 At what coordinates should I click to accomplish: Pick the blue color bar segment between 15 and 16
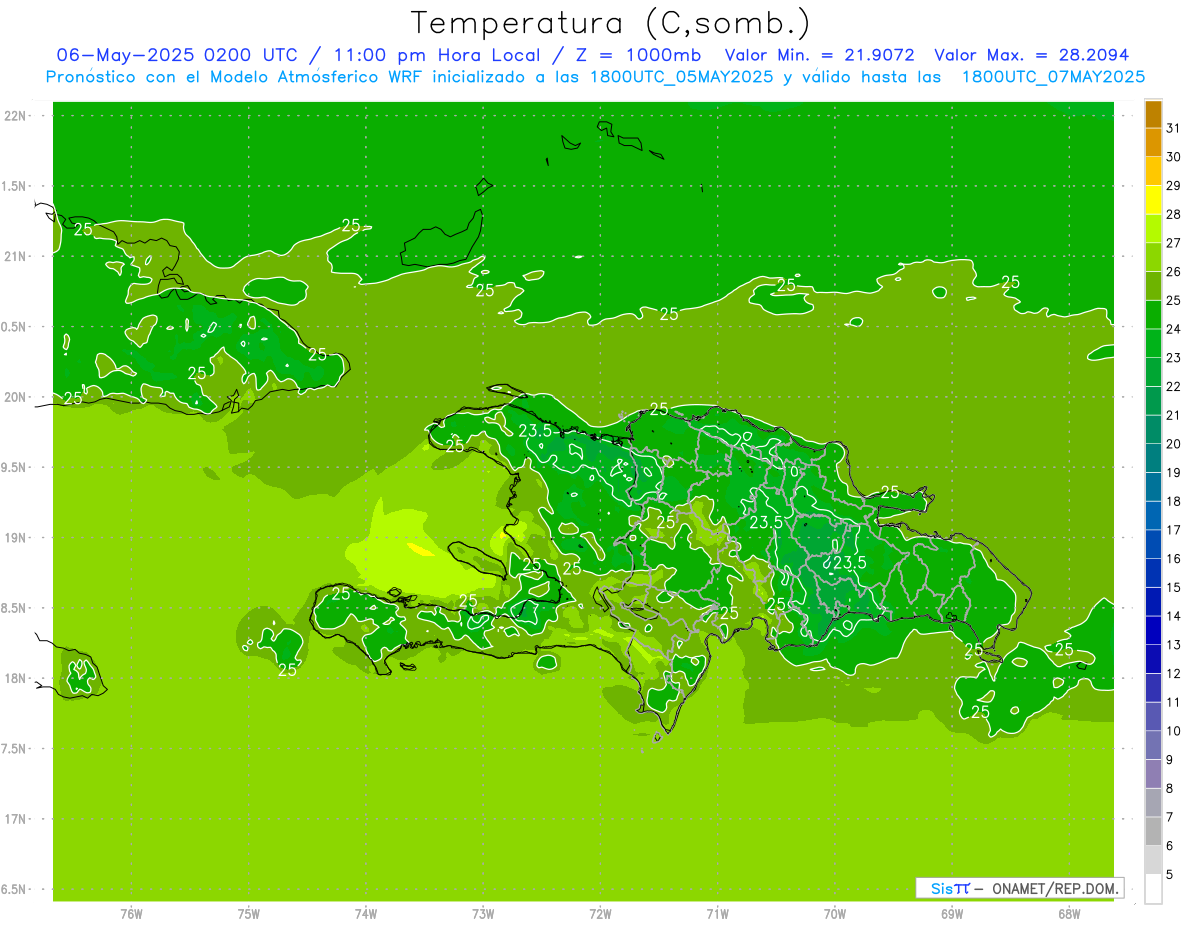(1153, 574)
